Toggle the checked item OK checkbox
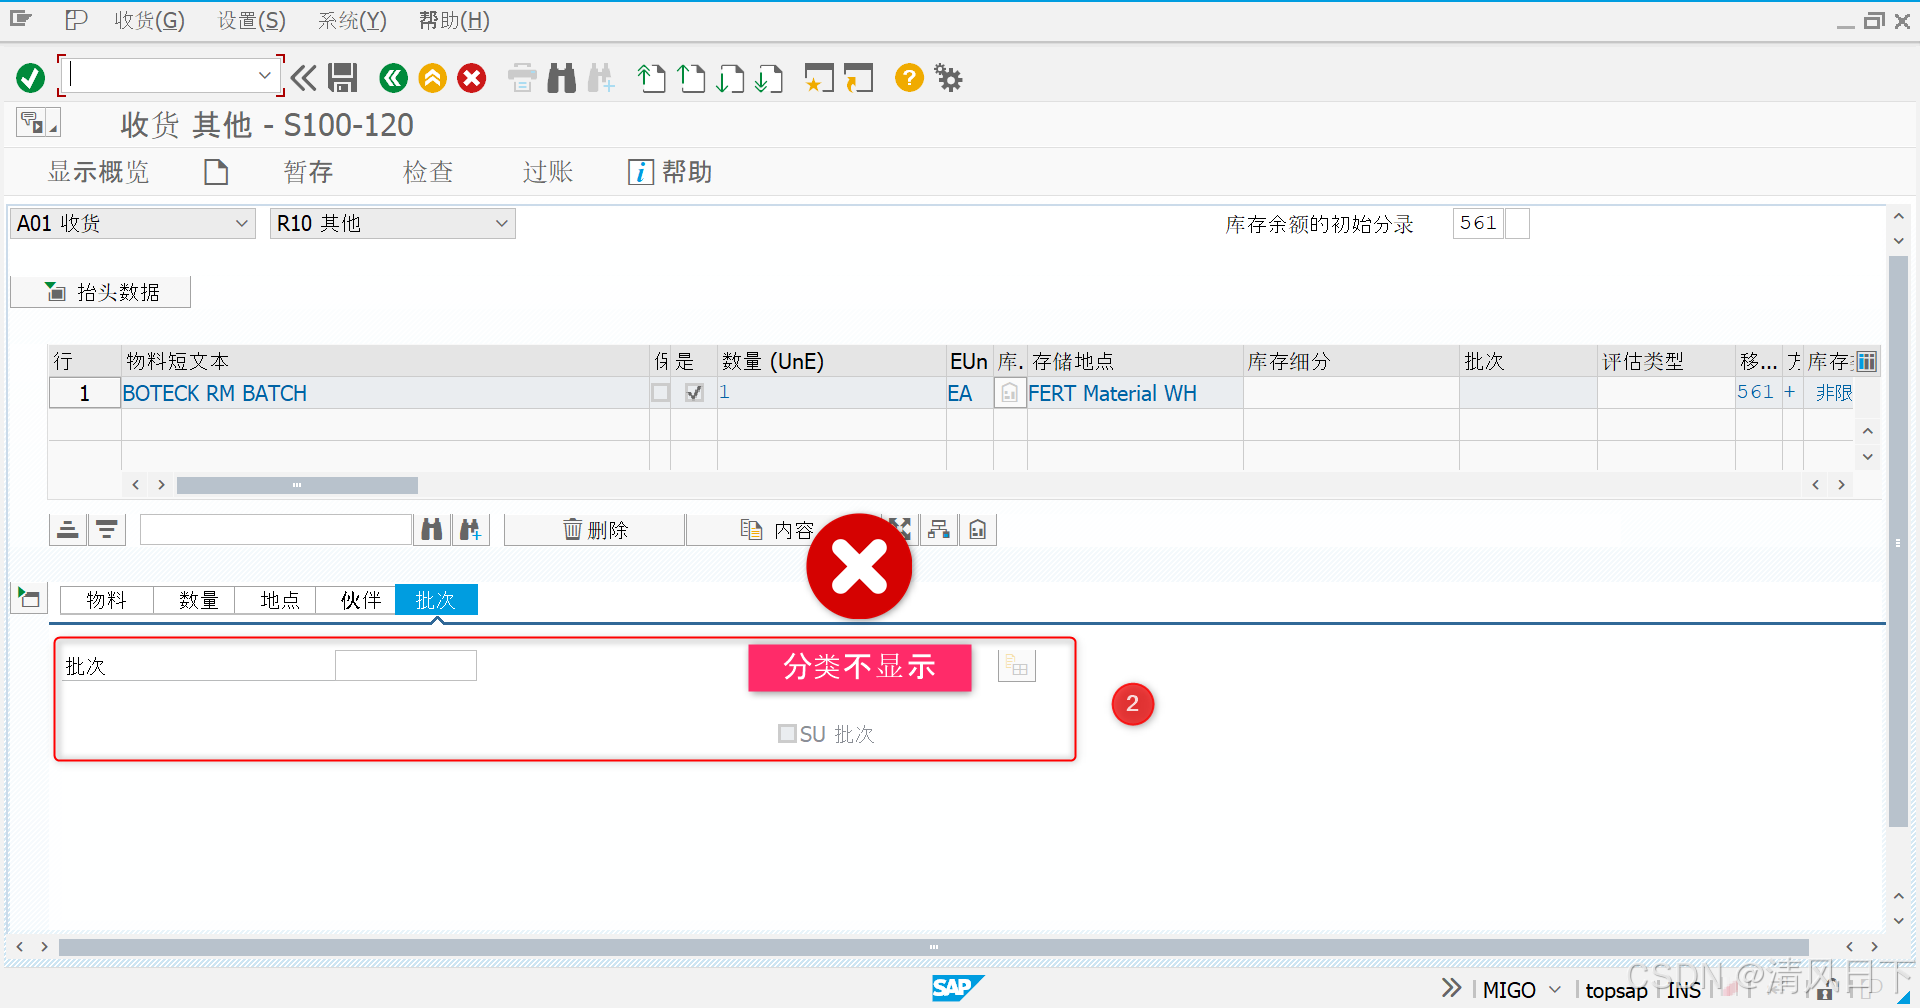The image size is (1920, 1008). click(x=694, y=393)
